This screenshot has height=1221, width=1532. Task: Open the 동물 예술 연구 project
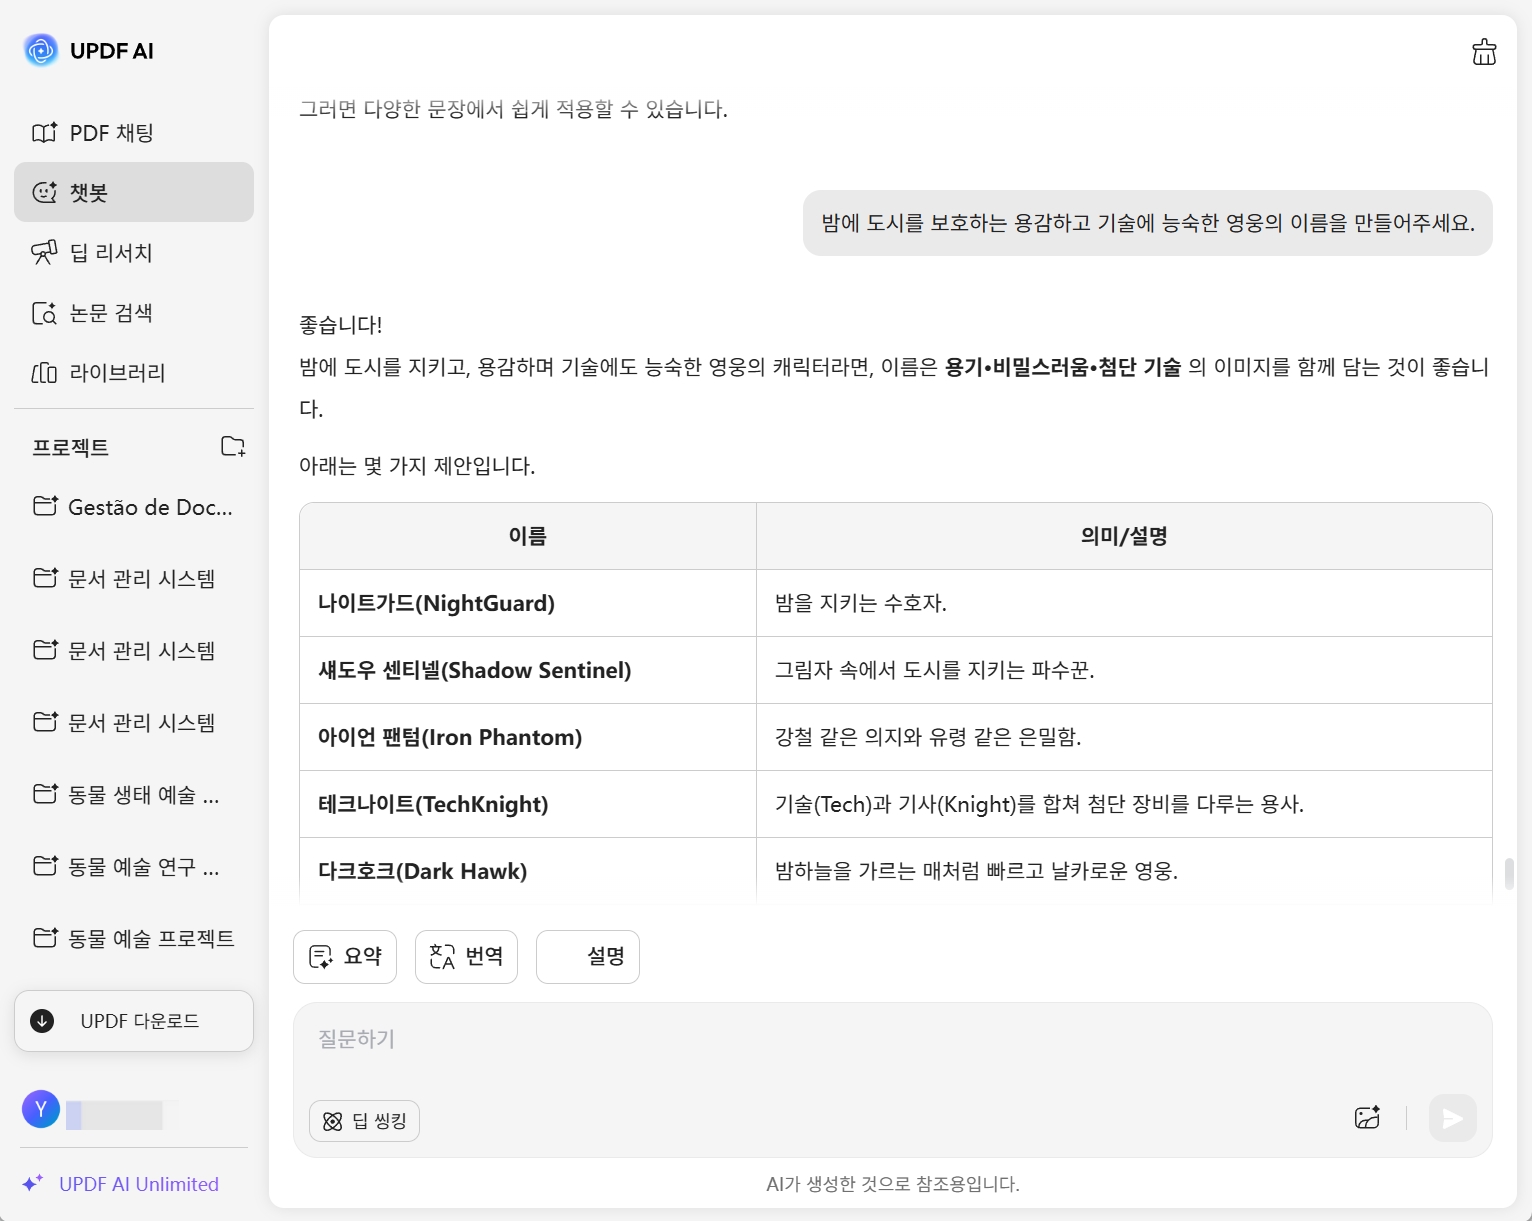(134, 867)
